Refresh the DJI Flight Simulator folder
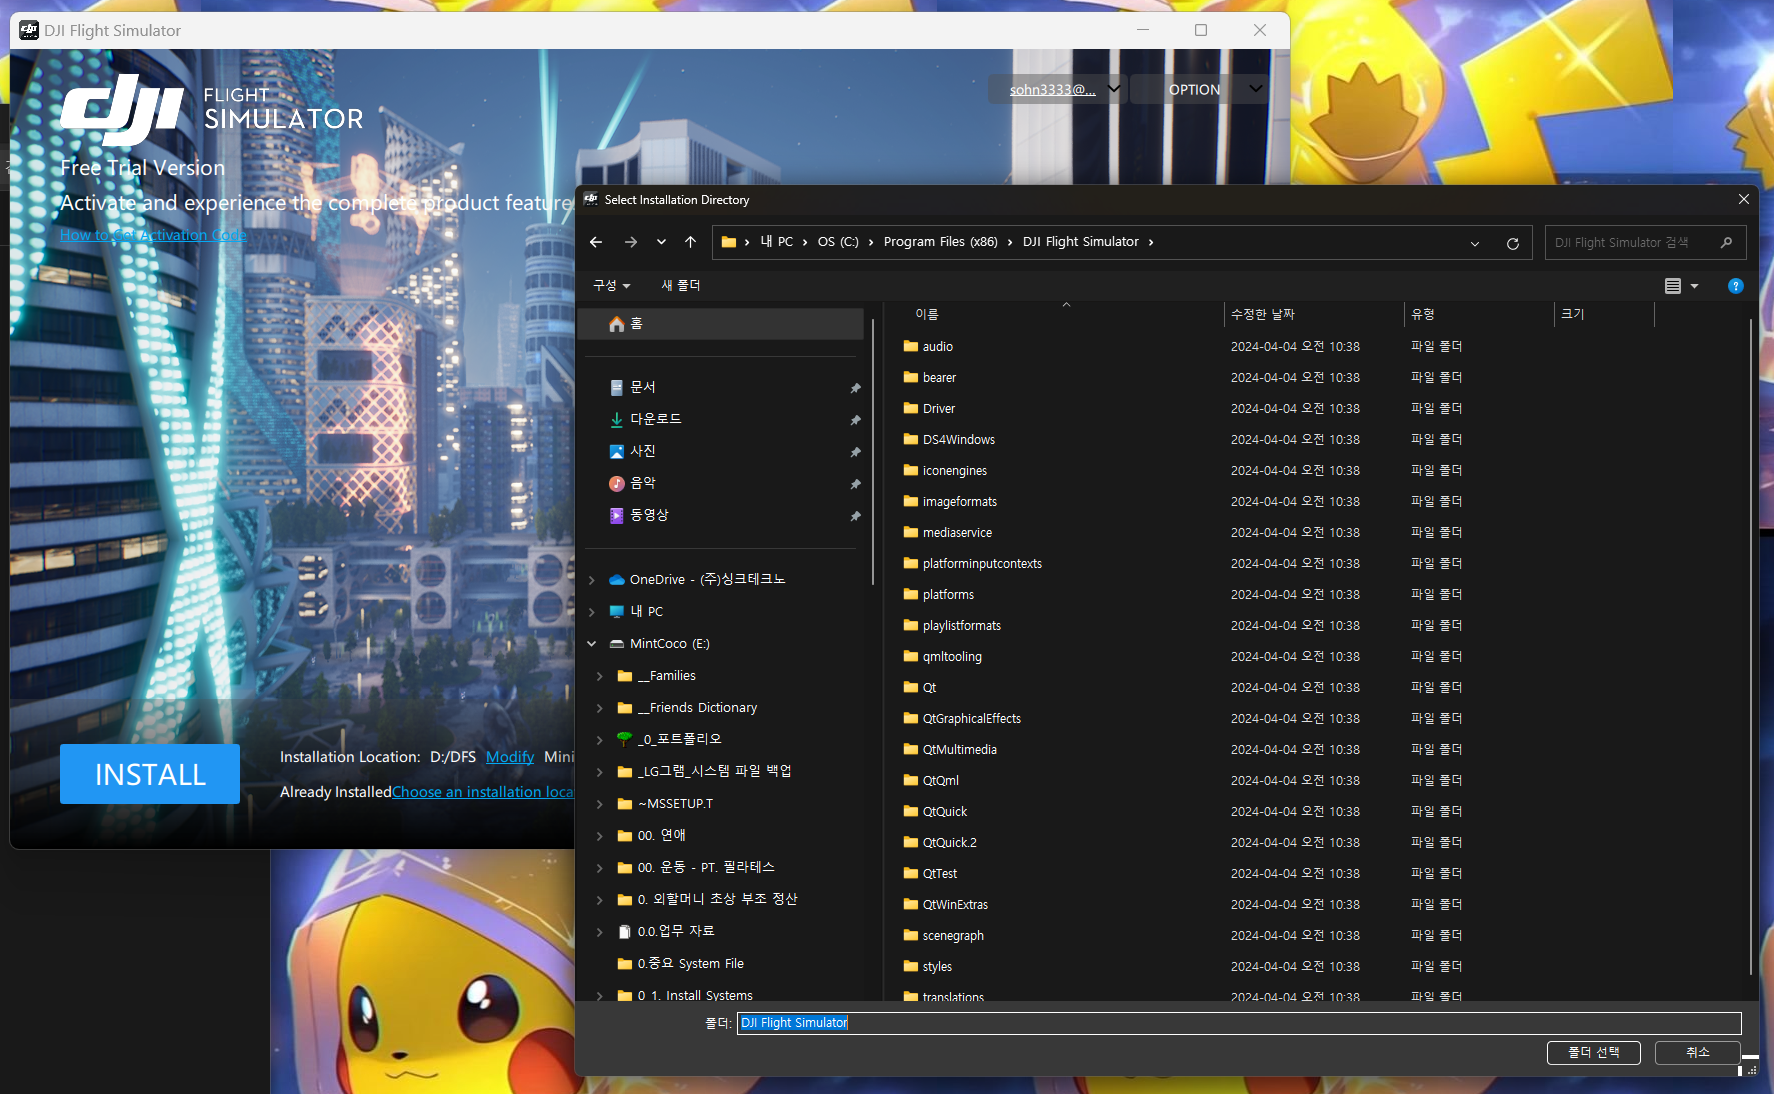 pyautogui.click(x=1512, y=243)
